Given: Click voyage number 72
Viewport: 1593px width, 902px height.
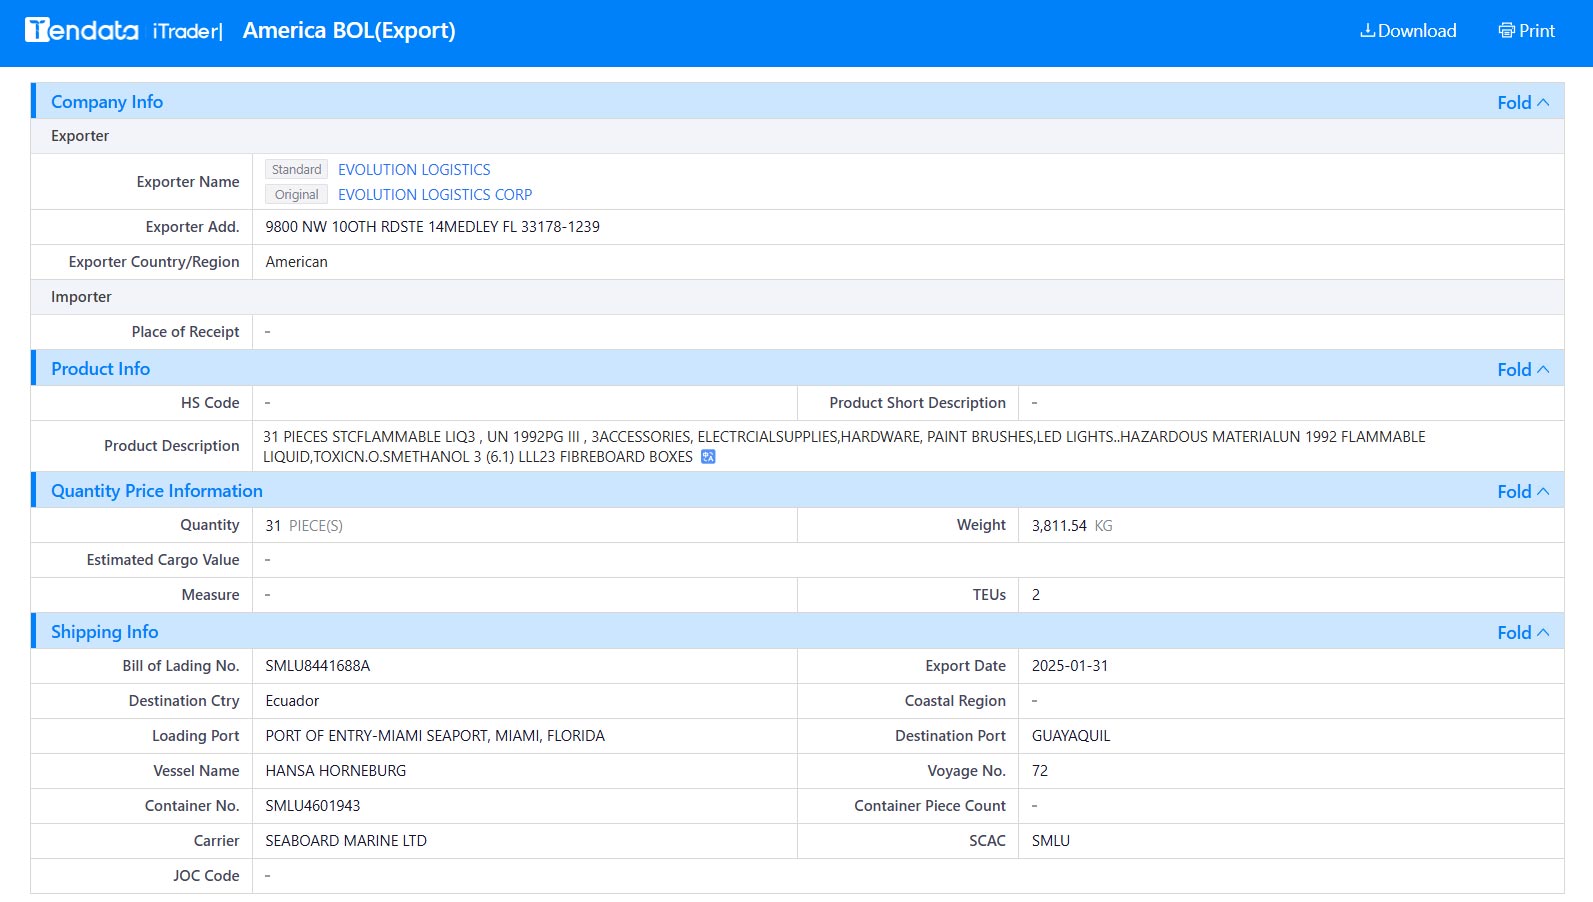Looking at the screenshot, I should coord(1040,771).
